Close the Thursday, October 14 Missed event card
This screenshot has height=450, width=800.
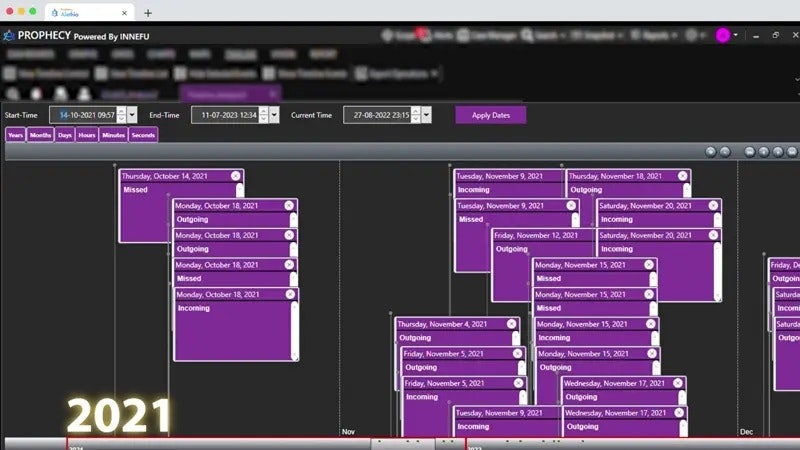click(x=235, y=176)
